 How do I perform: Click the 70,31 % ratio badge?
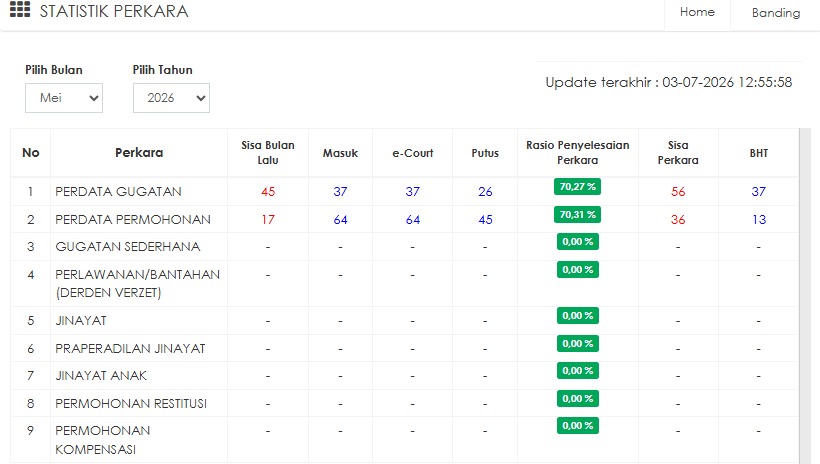click(x=577, y=214)
